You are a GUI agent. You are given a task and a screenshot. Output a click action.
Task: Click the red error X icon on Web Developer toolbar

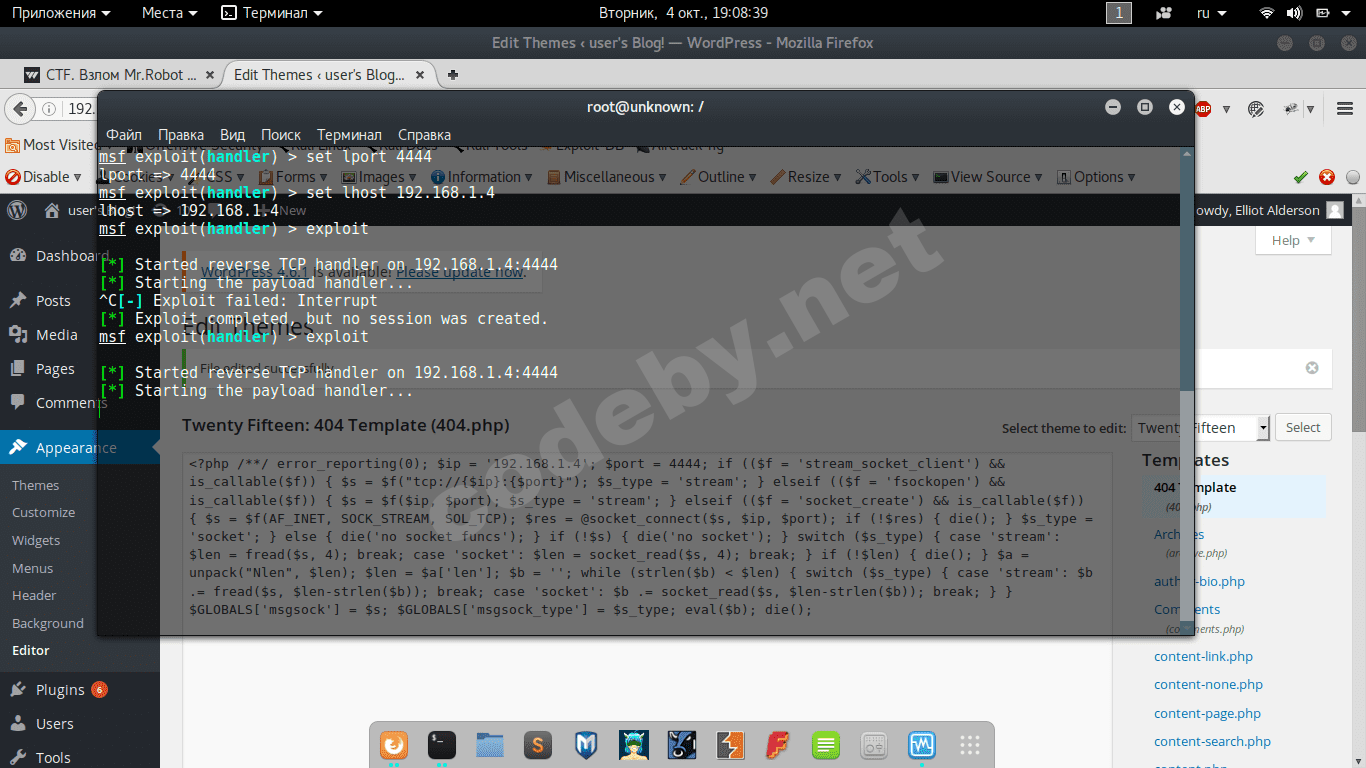(x=1327, y=177)
